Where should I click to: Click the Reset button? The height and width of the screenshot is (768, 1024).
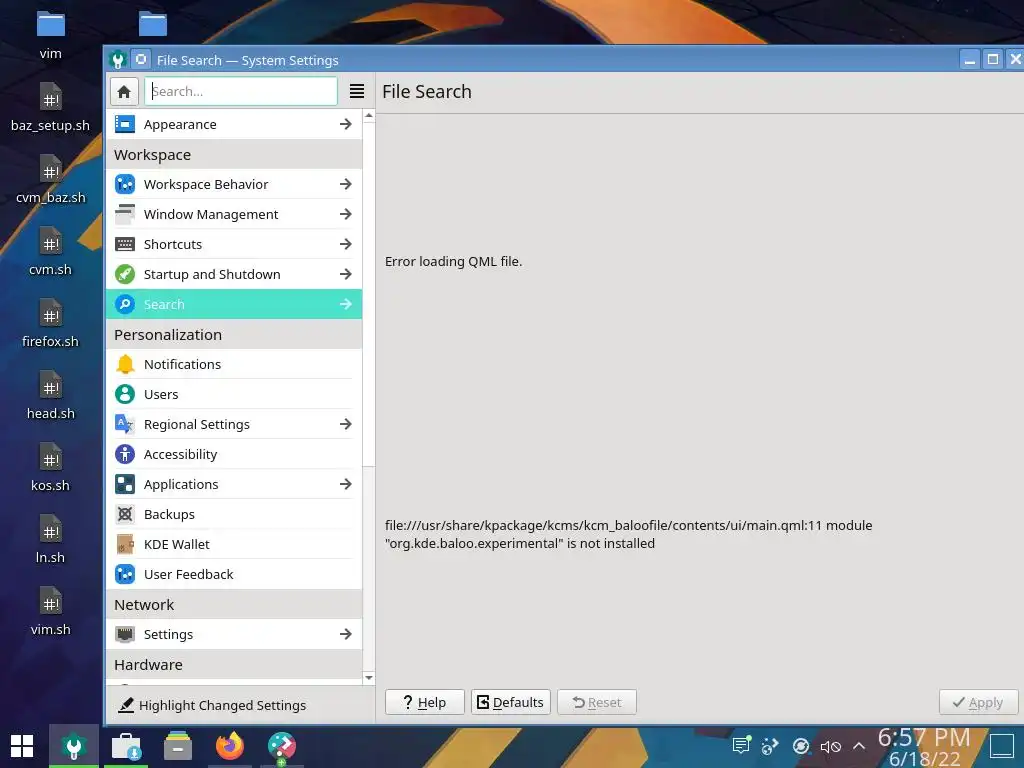[x=597, y=703]
